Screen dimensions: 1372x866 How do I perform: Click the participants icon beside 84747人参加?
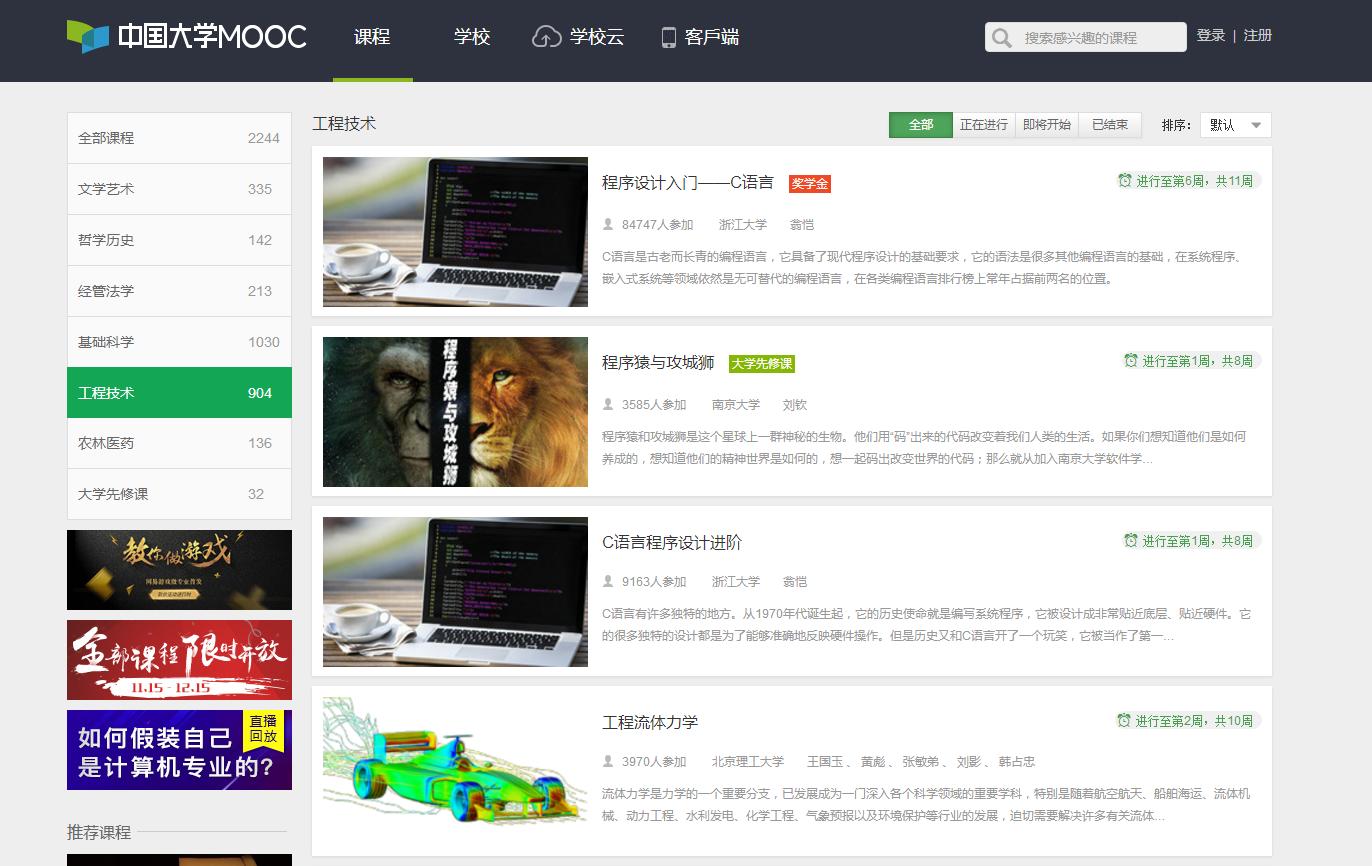point(609,224)
